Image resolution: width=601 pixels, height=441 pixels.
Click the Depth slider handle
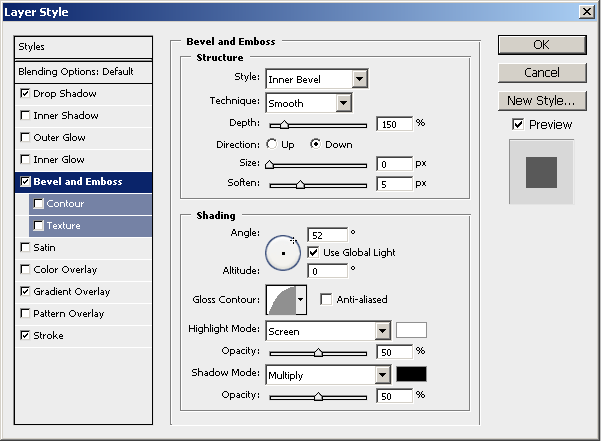coord(285,125)
